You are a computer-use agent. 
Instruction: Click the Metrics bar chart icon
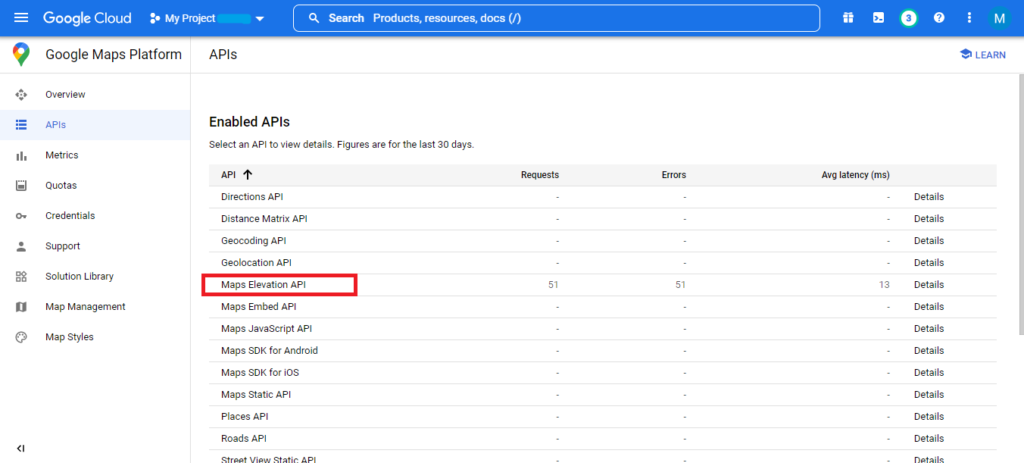tap(21, 155)
